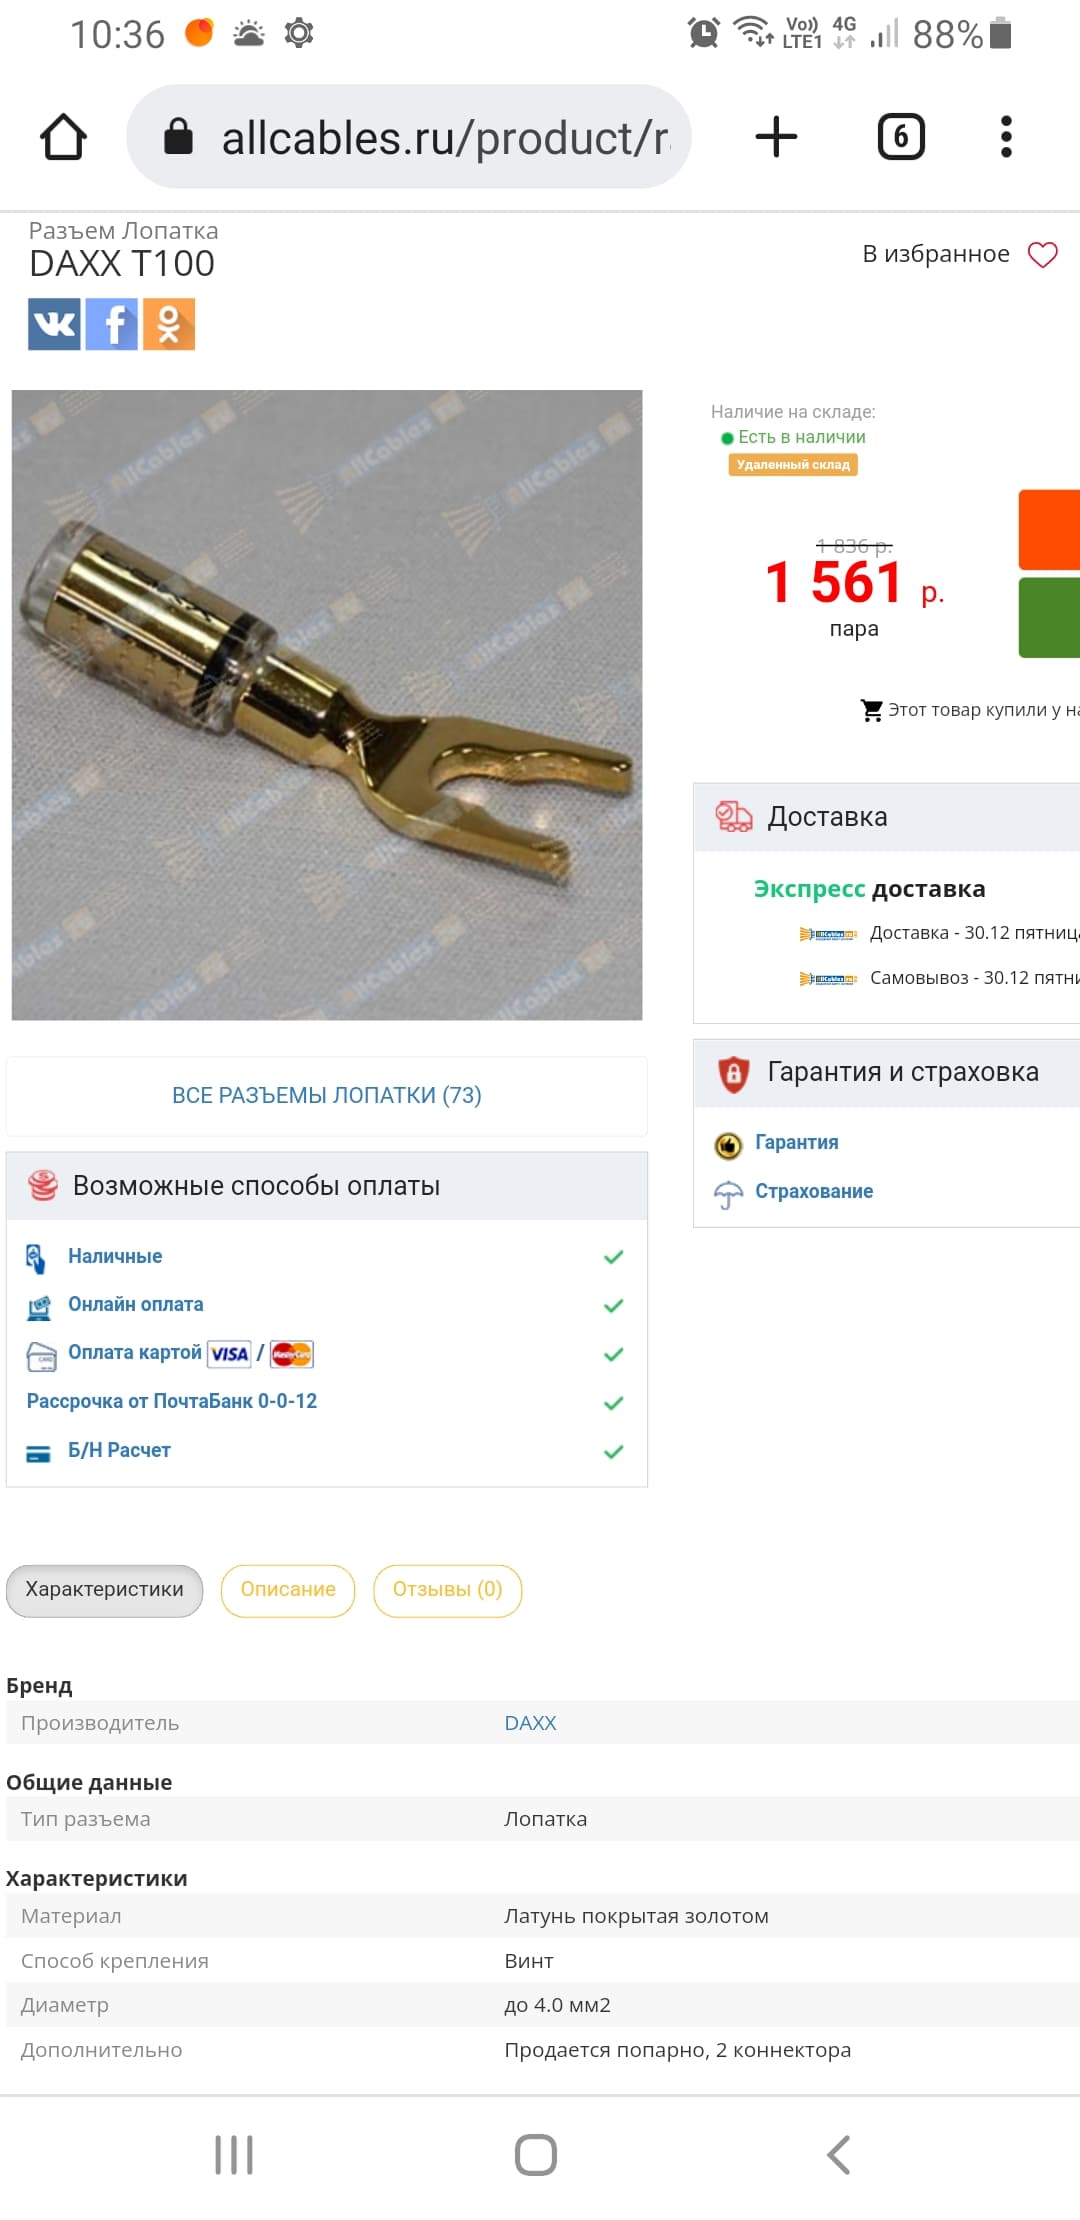
Task: Share product on Odnoklassniki
Action: [169, 324]
